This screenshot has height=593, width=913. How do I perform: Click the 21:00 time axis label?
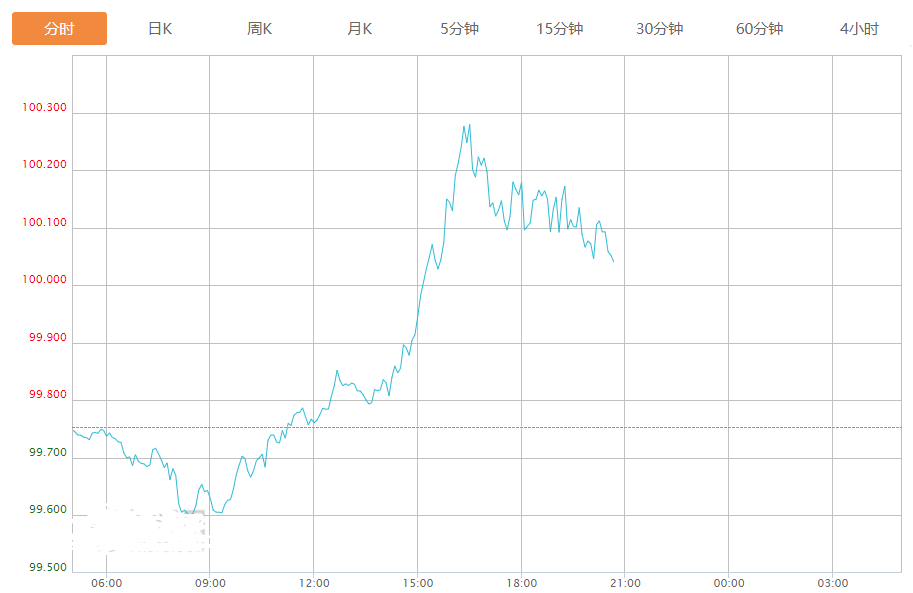pyautogui.click(x=625, y=583)
